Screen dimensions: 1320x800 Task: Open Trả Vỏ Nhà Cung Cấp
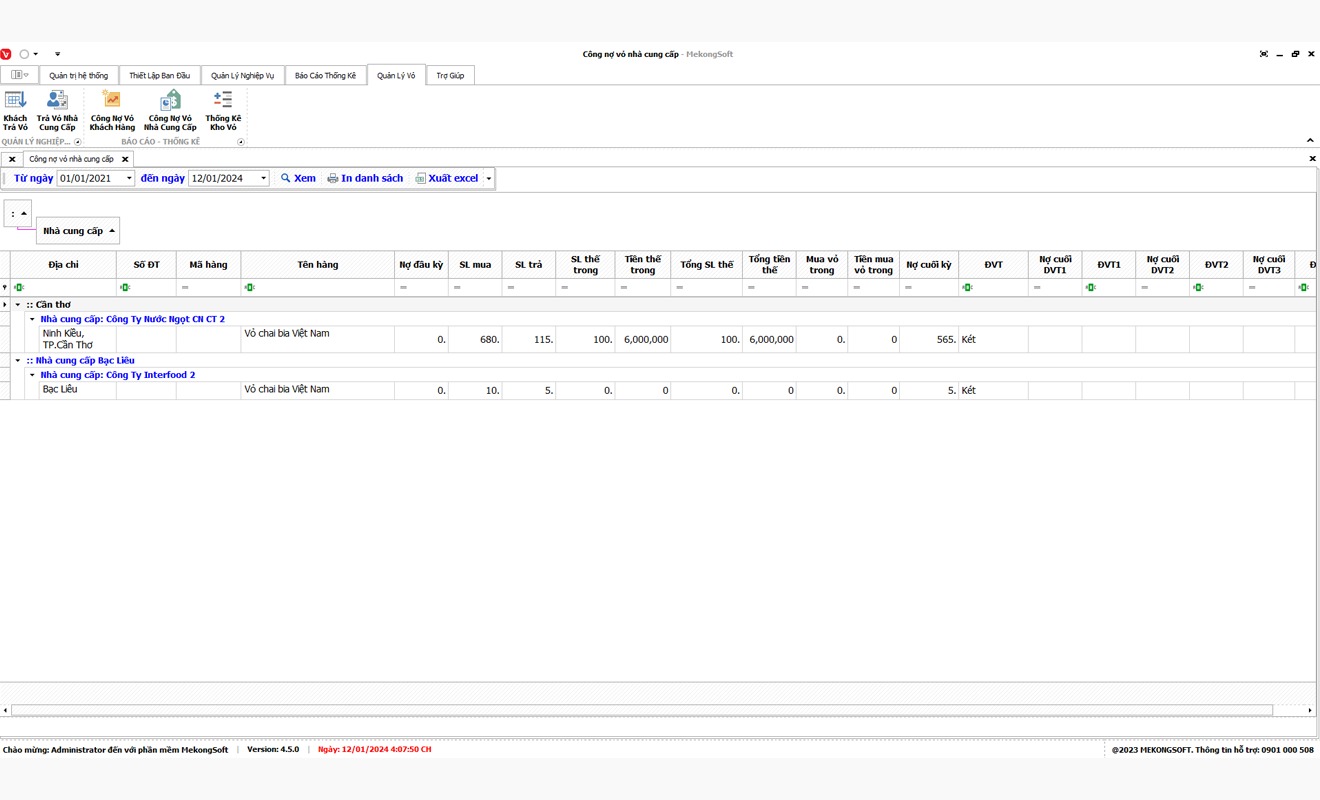point(57,110)
